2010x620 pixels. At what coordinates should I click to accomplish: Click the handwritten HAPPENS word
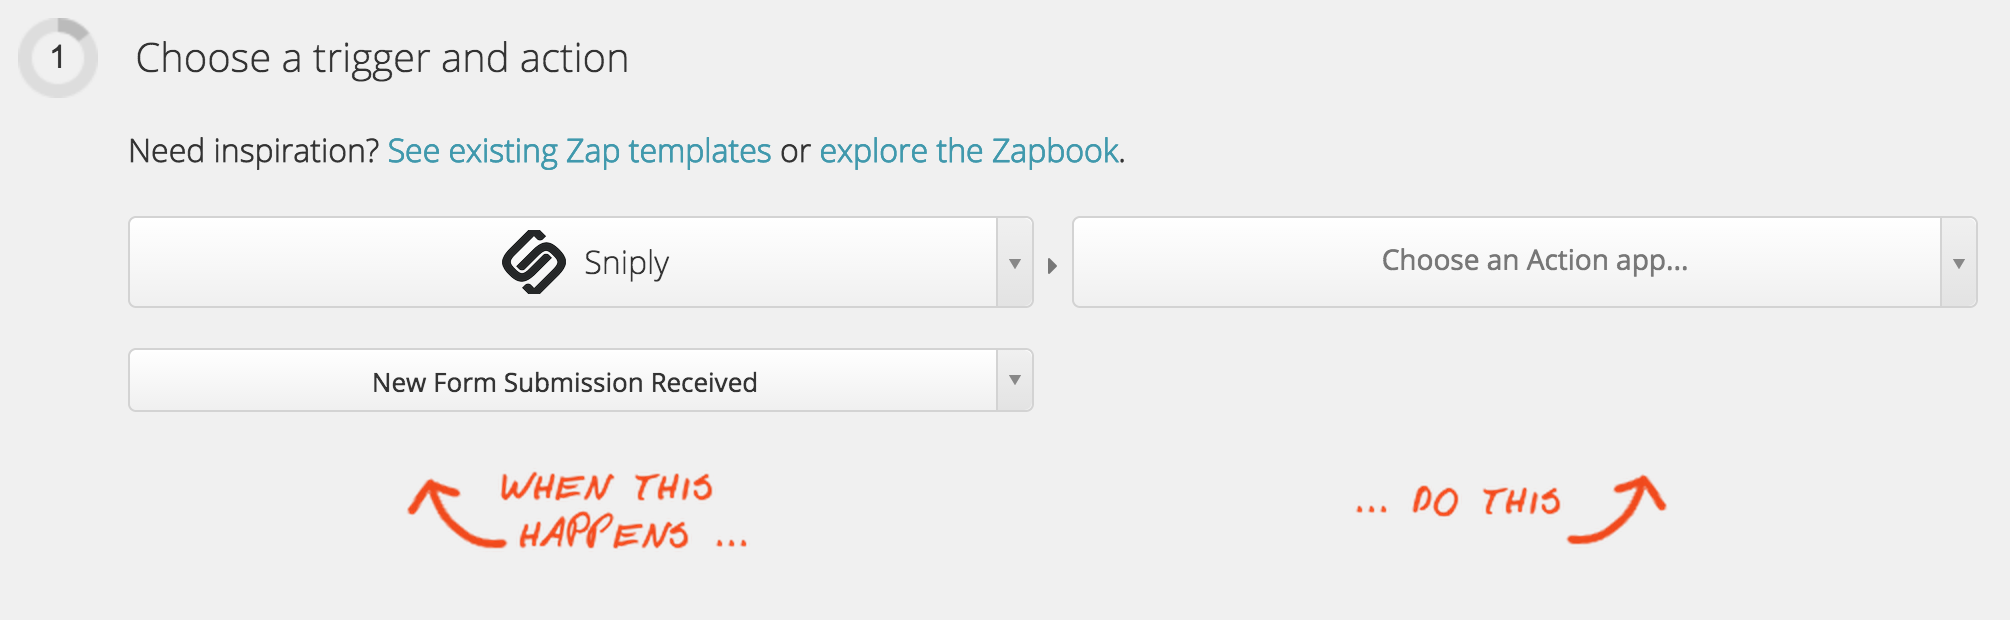click(x=603, y=533)
